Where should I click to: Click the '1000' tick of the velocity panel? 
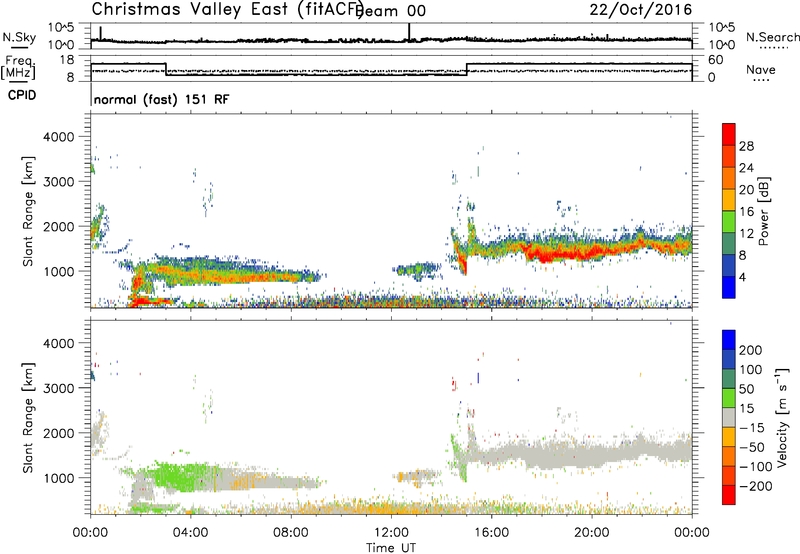(x=59, y=478)
